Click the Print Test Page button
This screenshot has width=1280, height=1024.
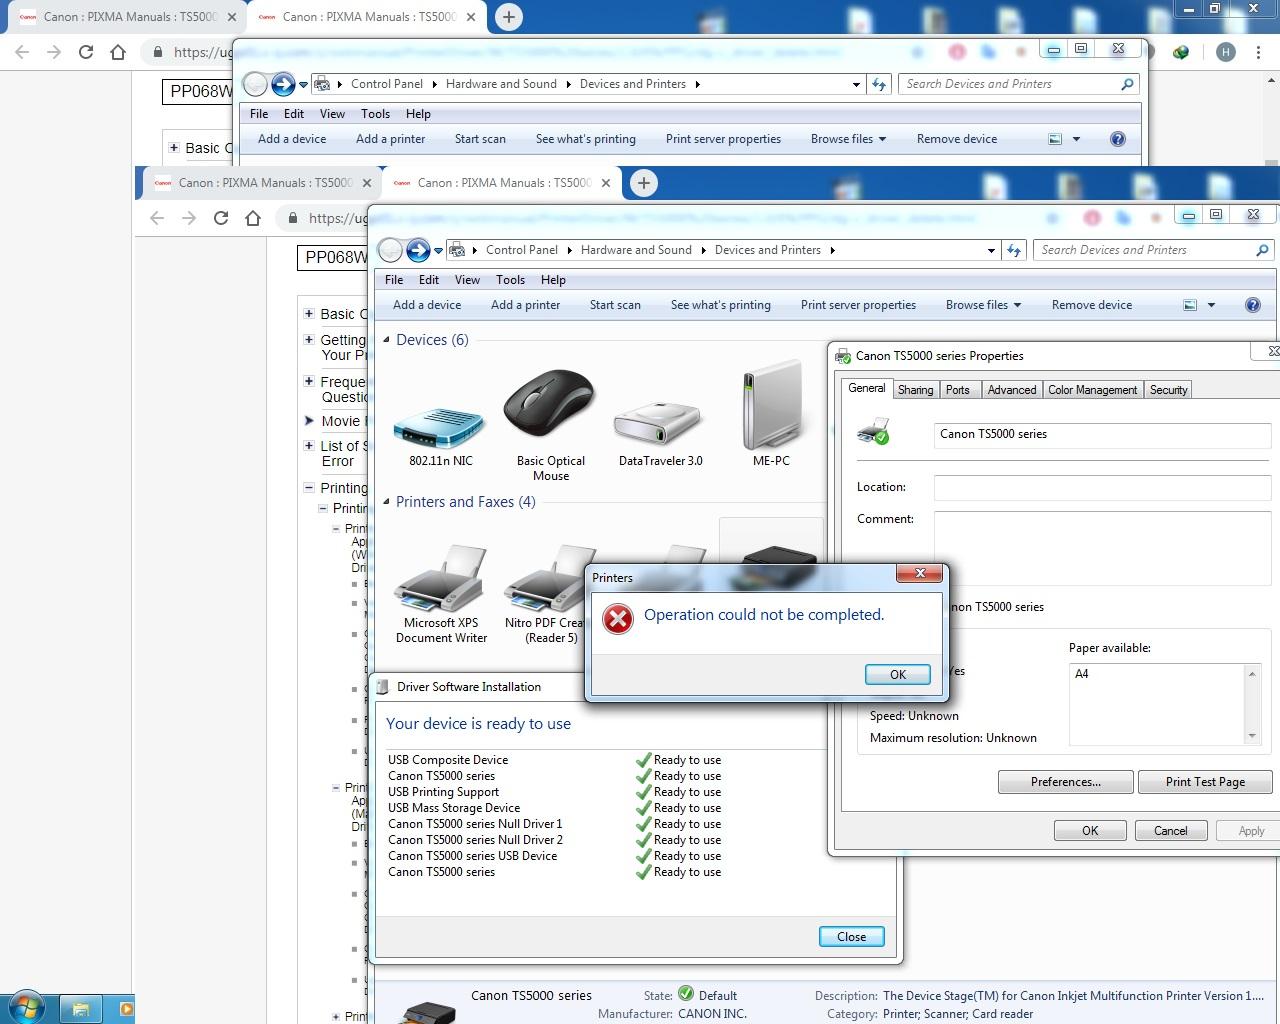coord(1205,782)
